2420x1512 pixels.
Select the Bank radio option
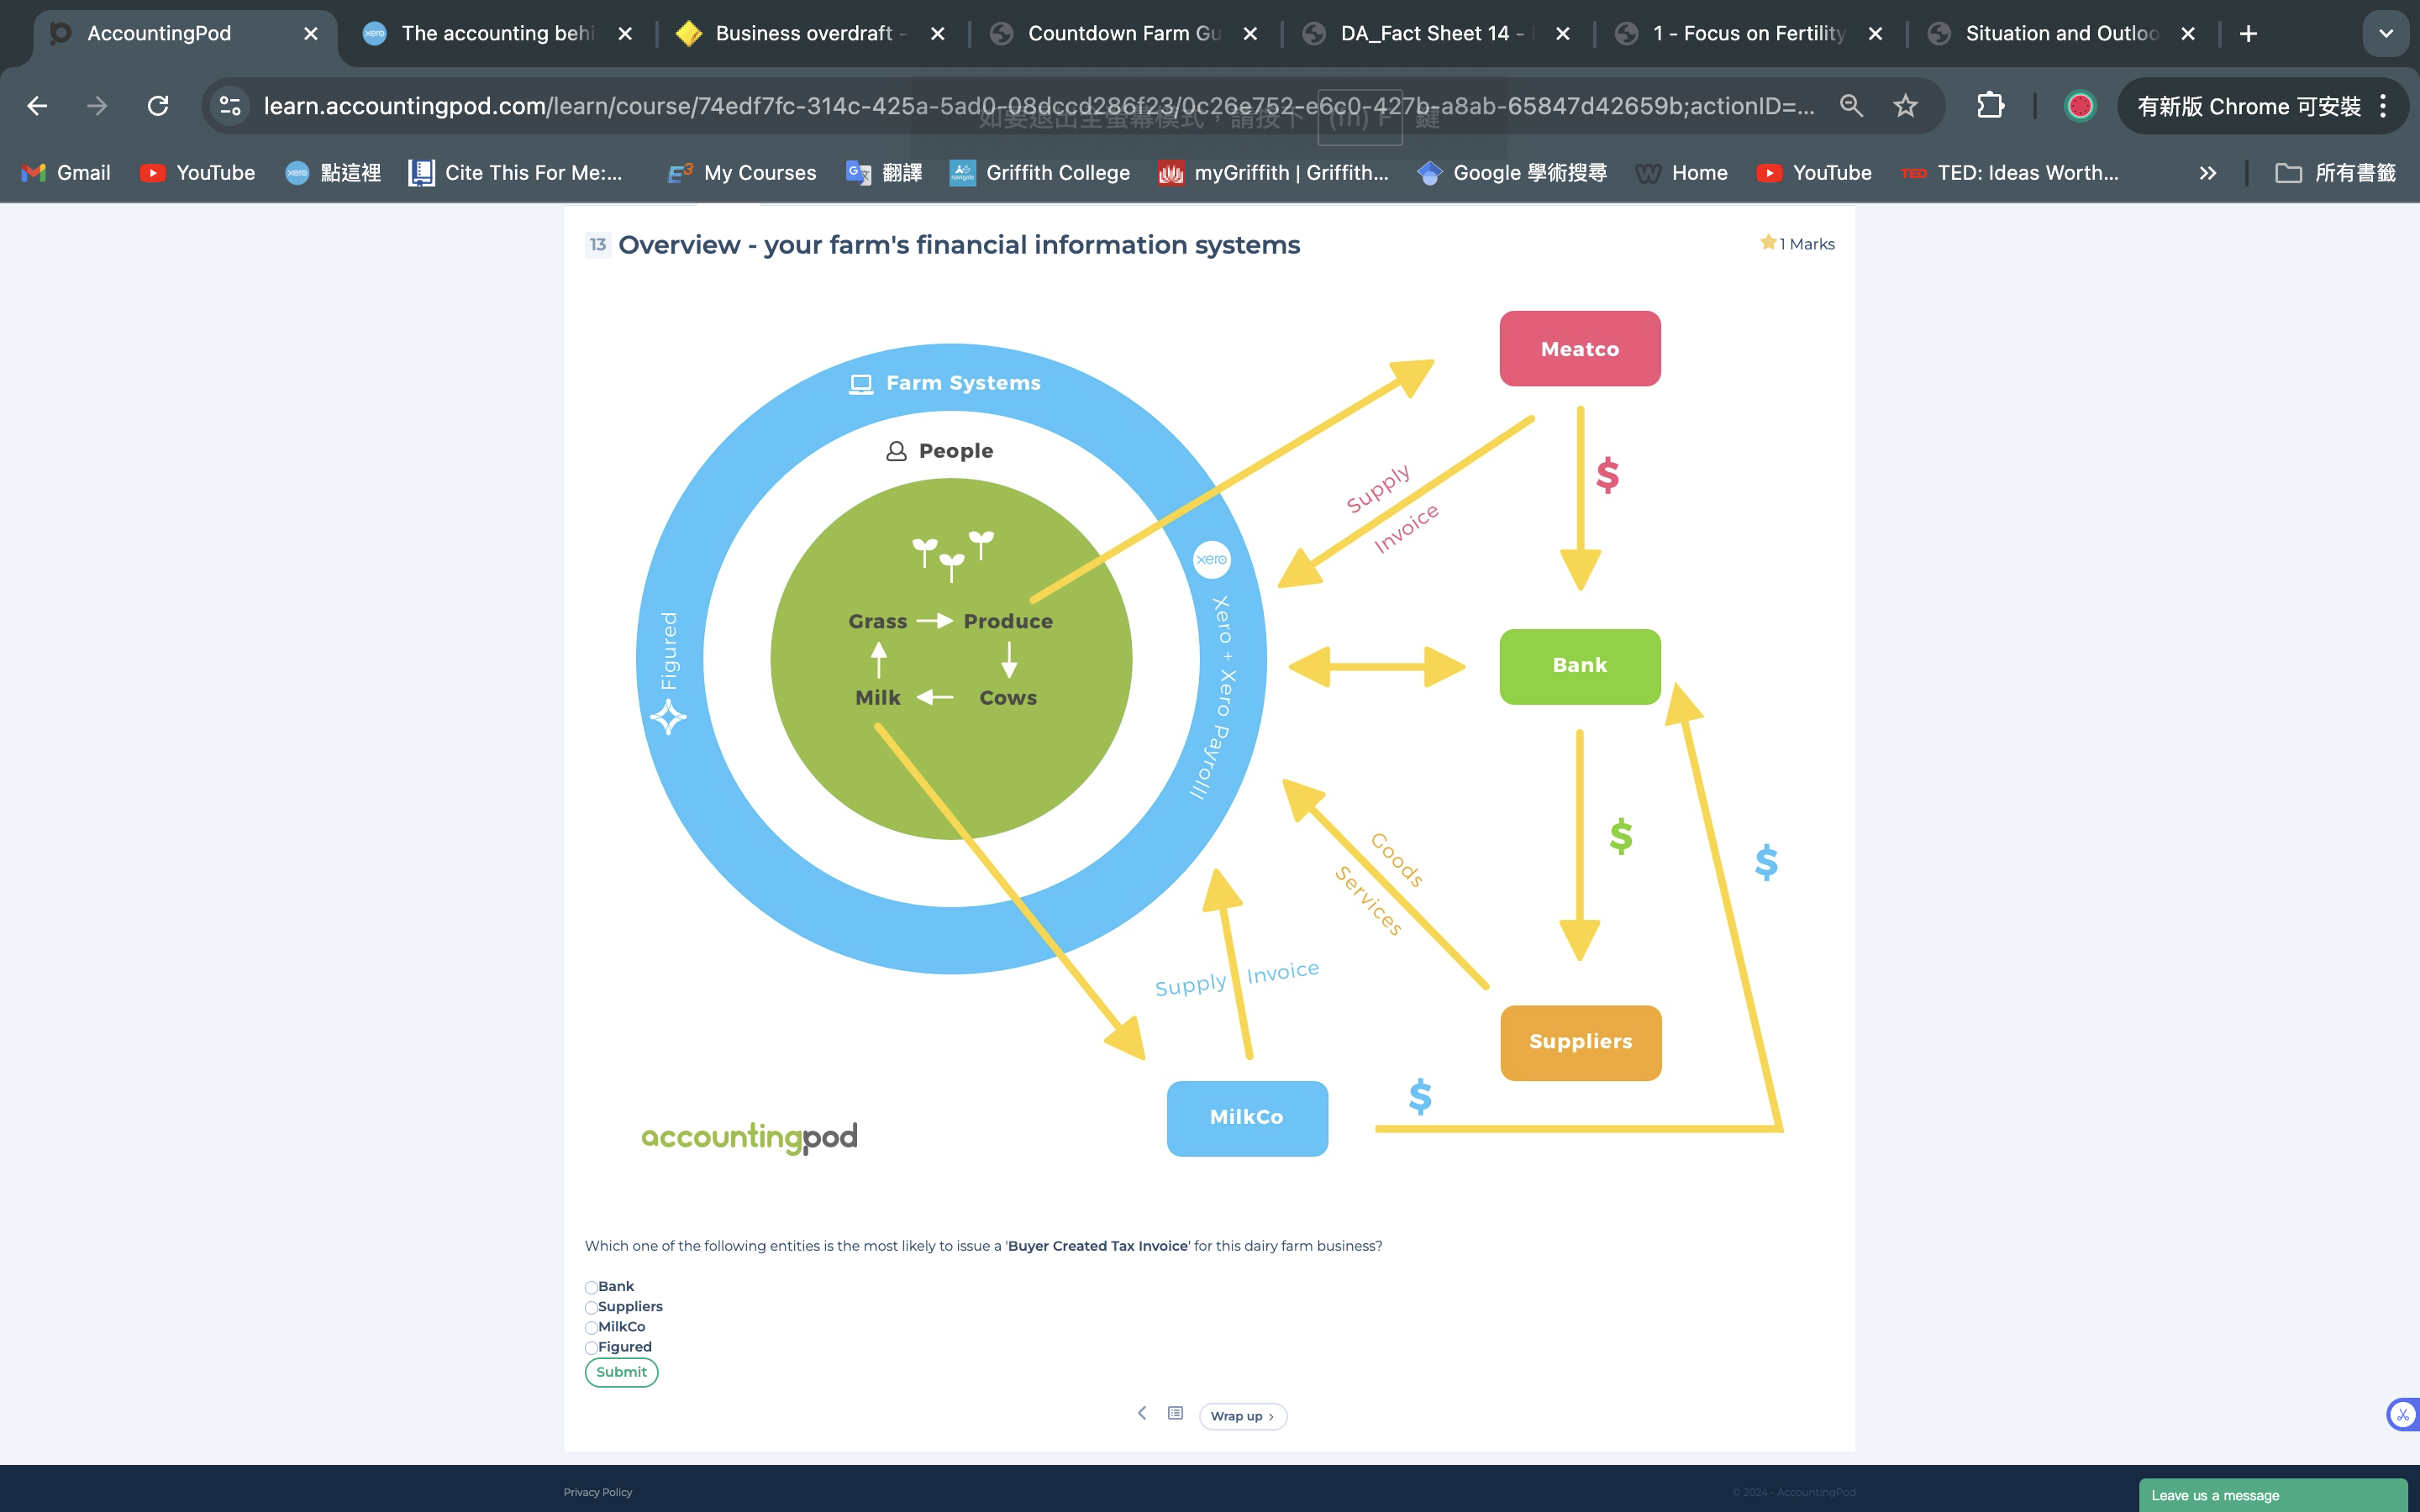pyautogui.click(x=591, y=1288)
